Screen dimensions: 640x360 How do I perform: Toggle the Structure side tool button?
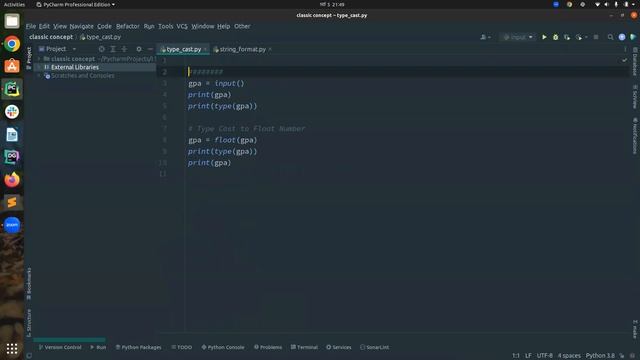(29, 323)
